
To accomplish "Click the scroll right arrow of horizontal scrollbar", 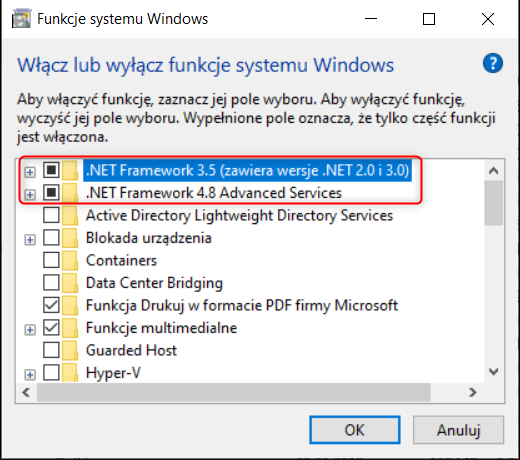I will coord(473,392).
